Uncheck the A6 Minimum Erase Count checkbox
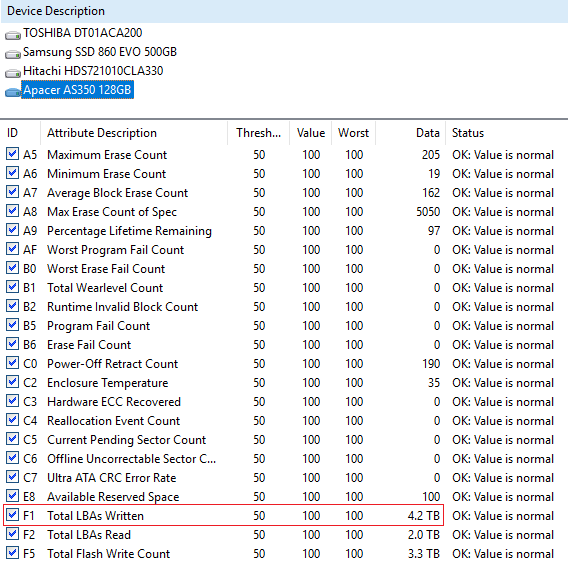The width and height of the screenshot is (568, 566). pyautogui.click(x=12, y=172)
